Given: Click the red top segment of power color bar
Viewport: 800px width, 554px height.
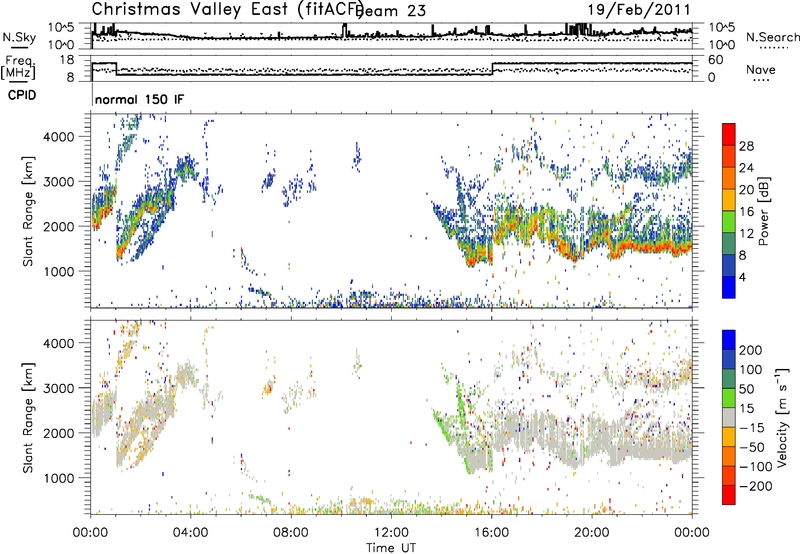Looking at the screenshot, I should (x=729, y=134).
